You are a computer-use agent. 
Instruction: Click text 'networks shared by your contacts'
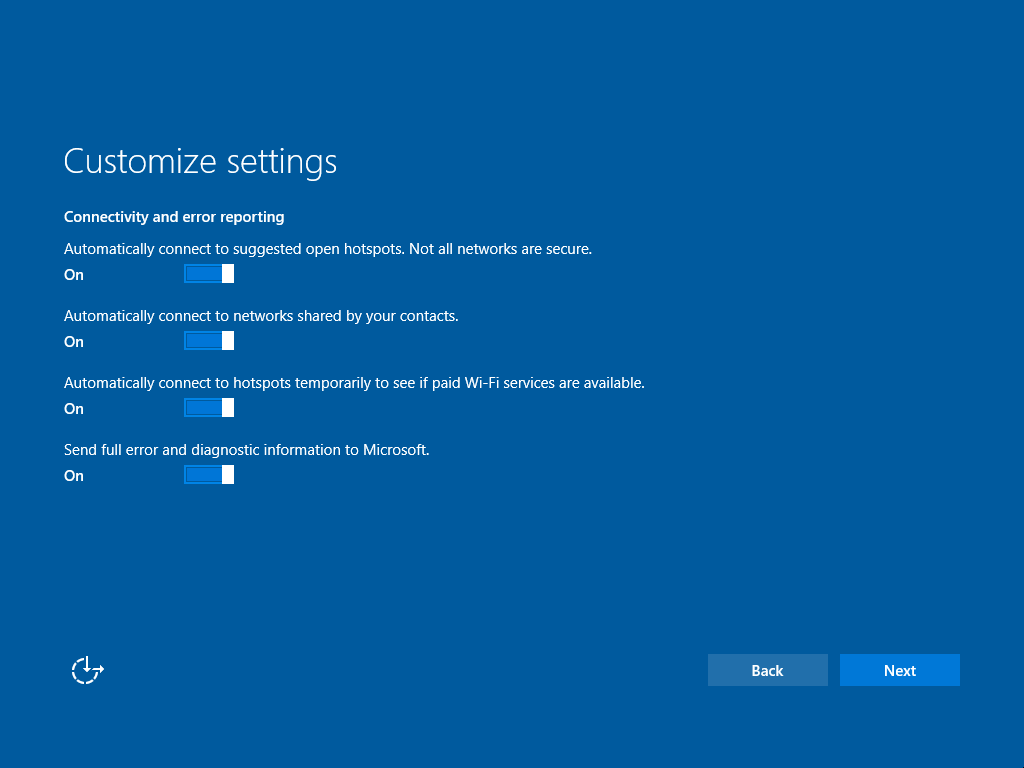click(345, 316)
